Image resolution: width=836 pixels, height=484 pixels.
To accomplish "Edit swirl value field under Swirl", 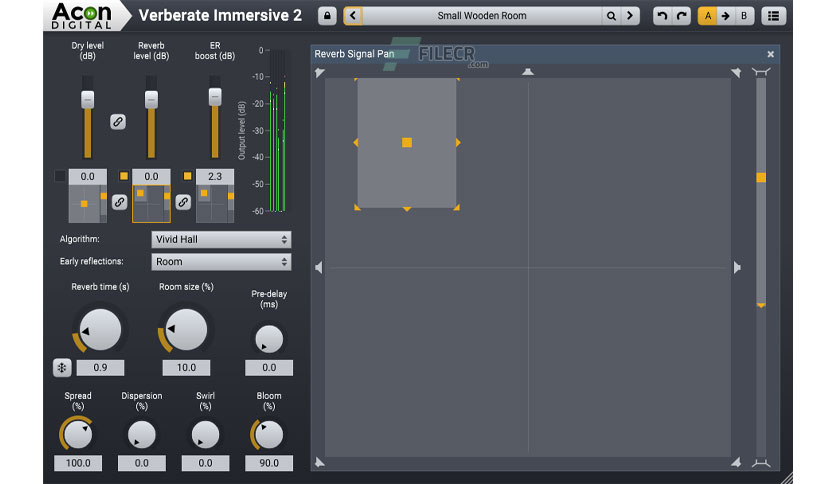I will click(x=205, y=463).
